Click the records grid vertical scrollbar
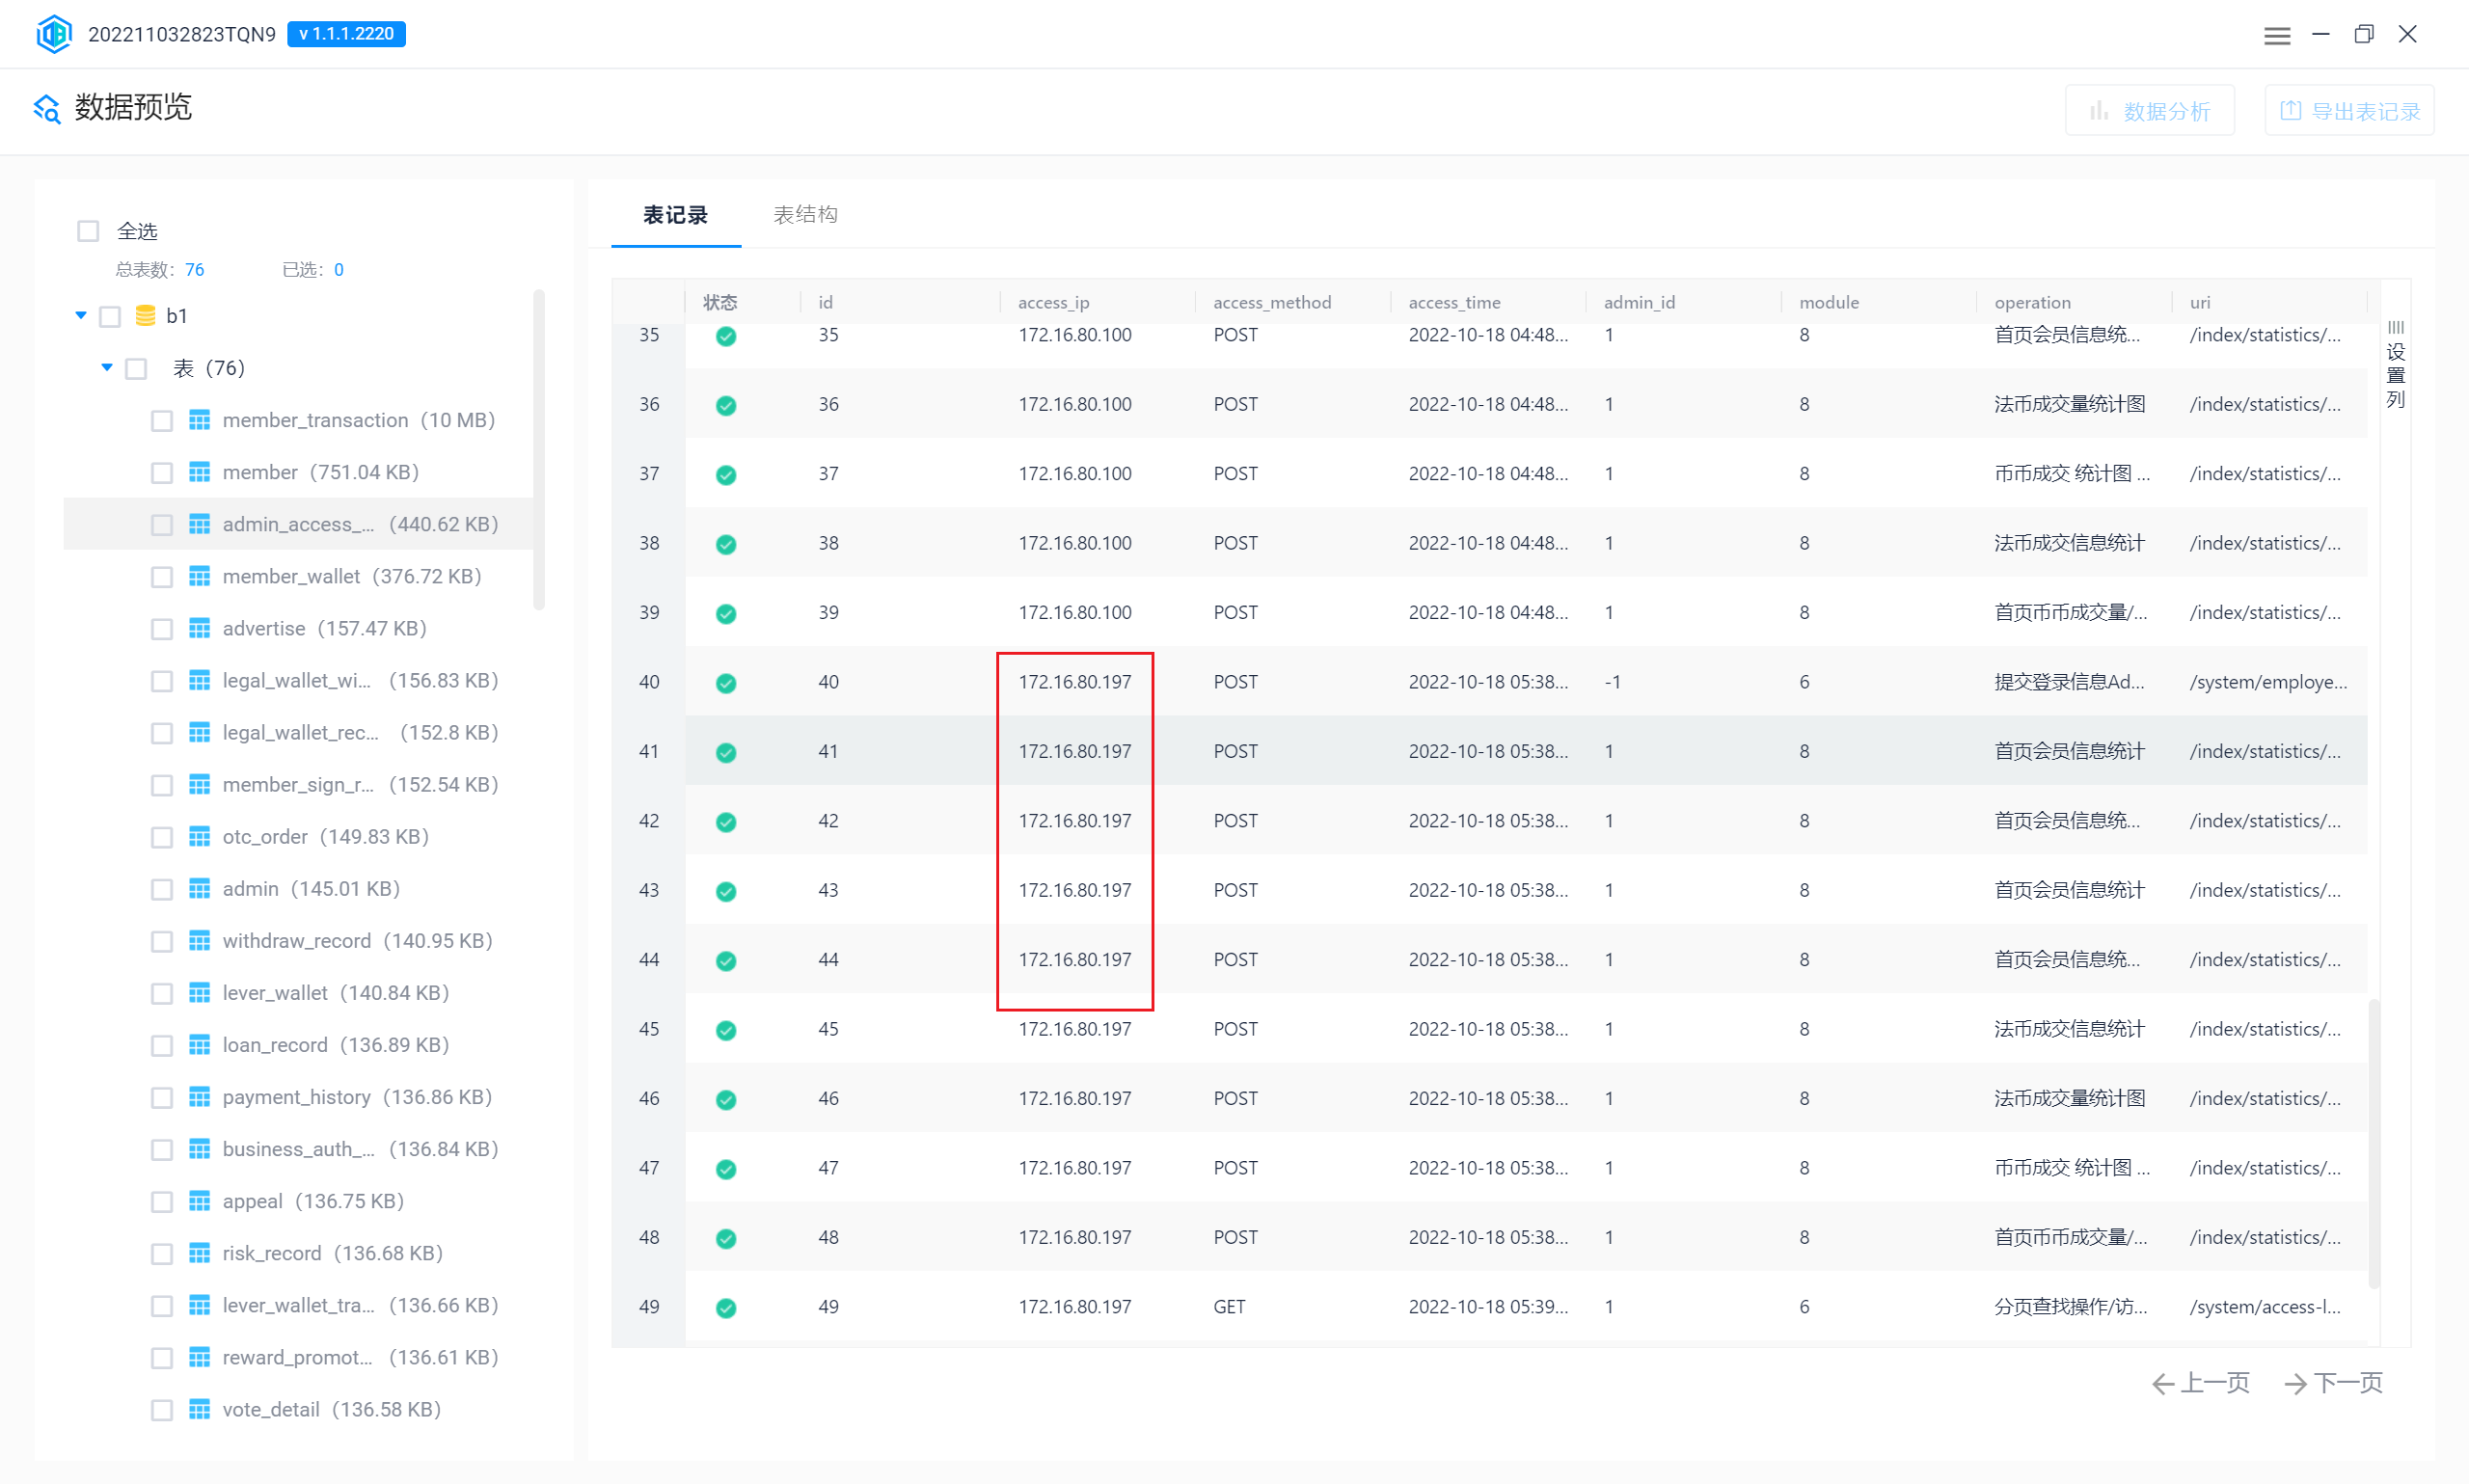The image size is (2469, 1484). pyautogui.click(x=2374, y=1144)
